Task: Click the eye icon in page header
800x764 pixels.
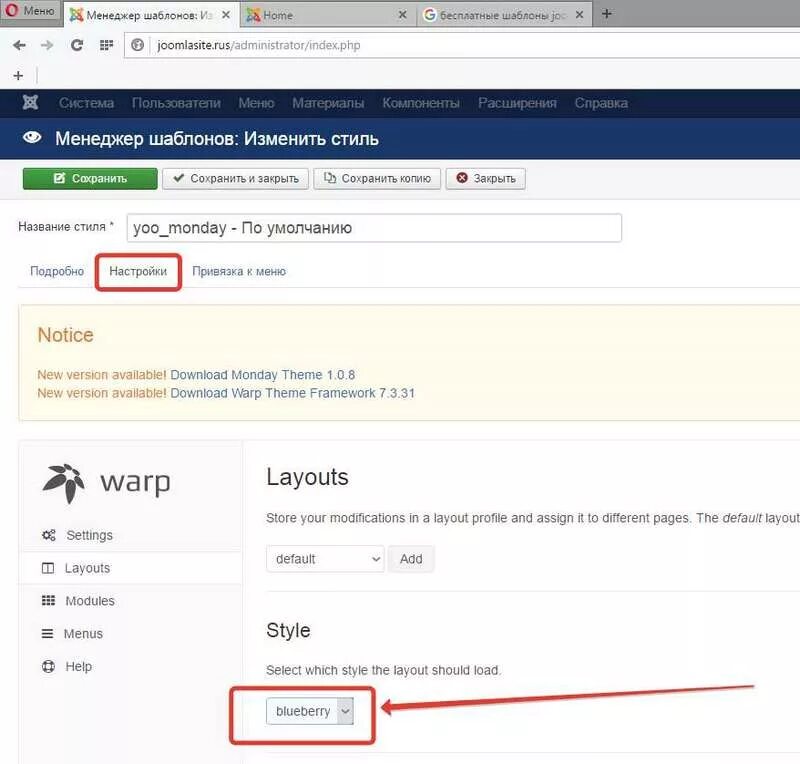Action: tap(32, 137)
